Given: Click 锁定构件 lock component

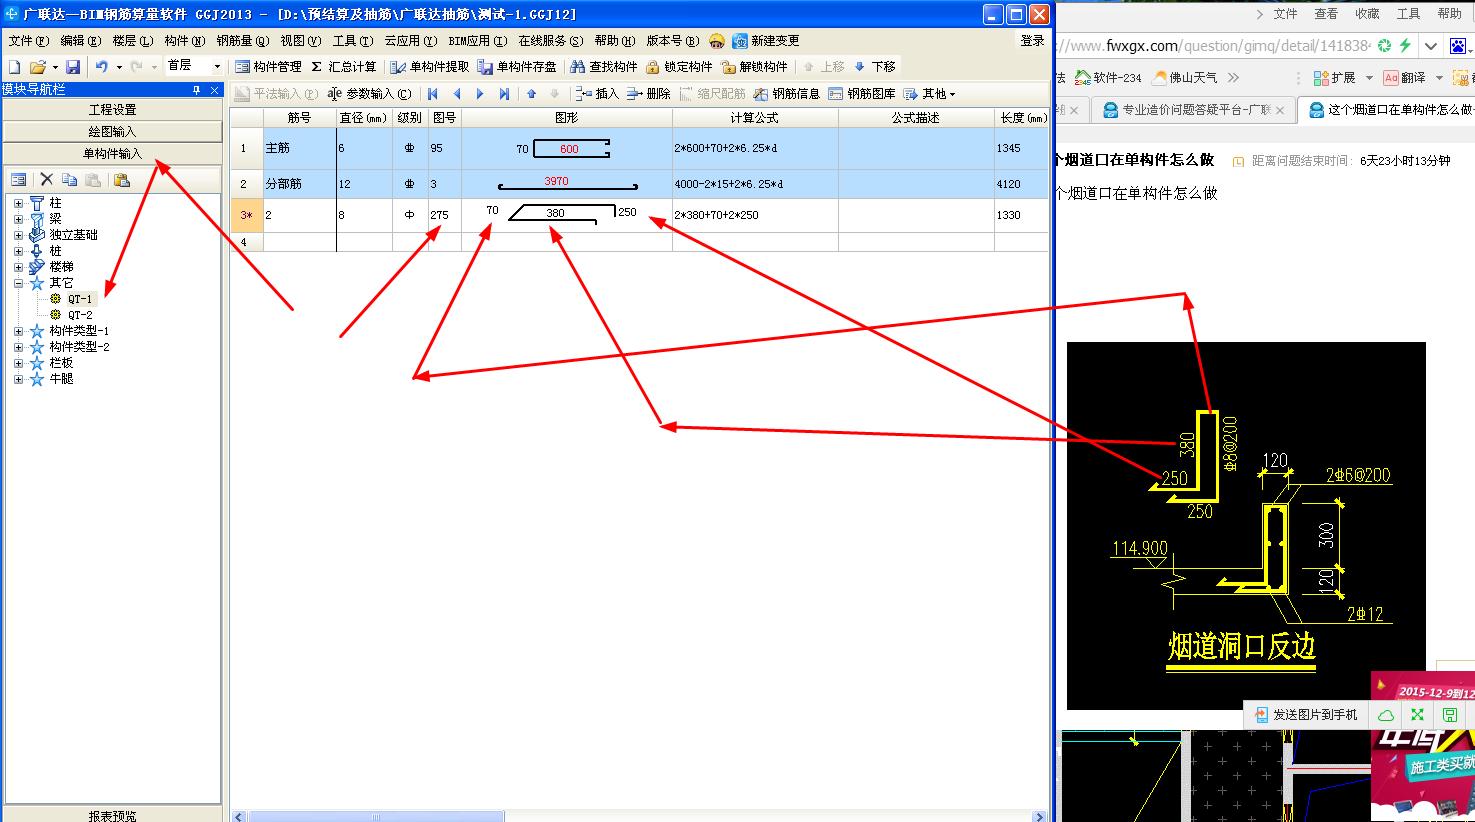Looking at the screenshot, I should (x=679, y=66).
